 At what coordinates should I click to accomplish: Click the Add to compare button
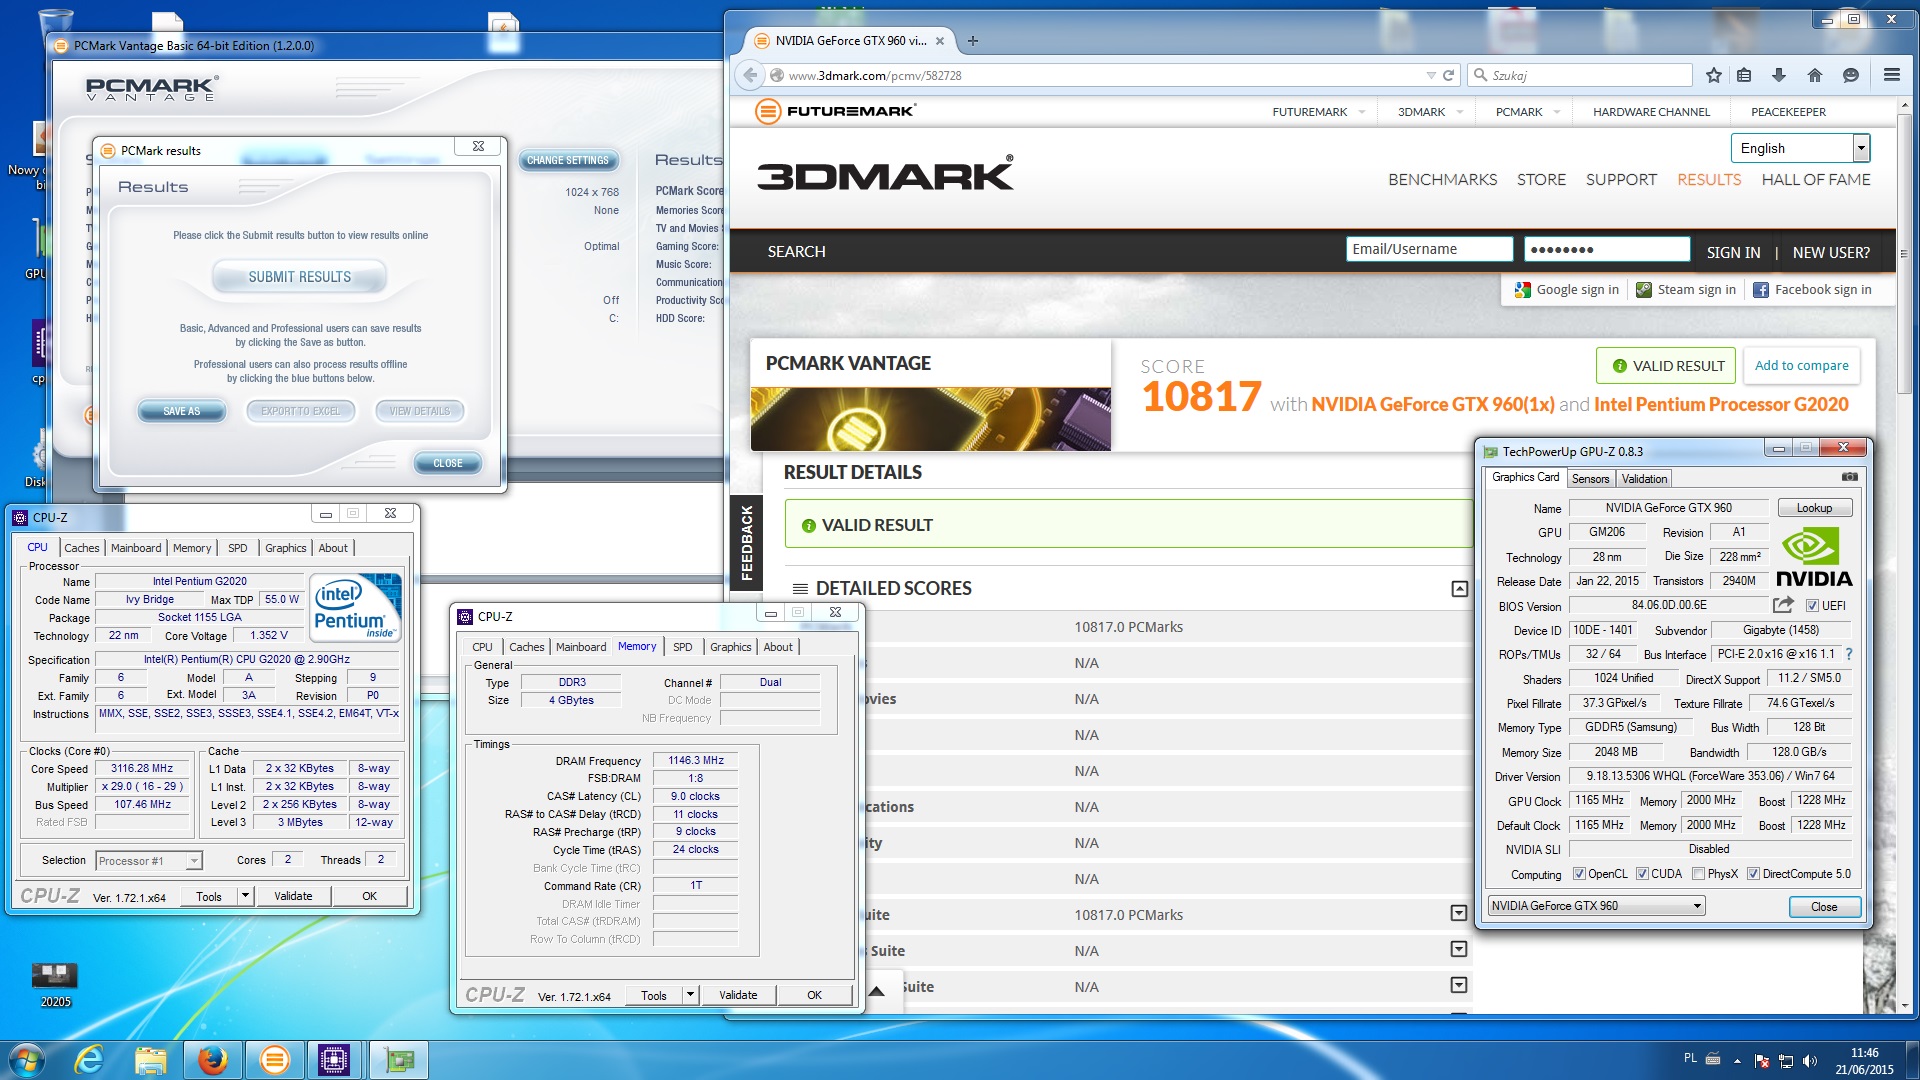tap(1801, 366)
